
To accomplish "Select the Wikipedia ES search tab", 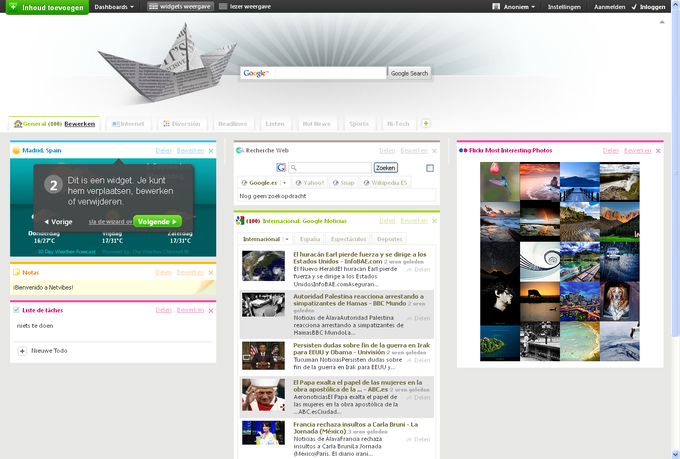I will point(385,183).
